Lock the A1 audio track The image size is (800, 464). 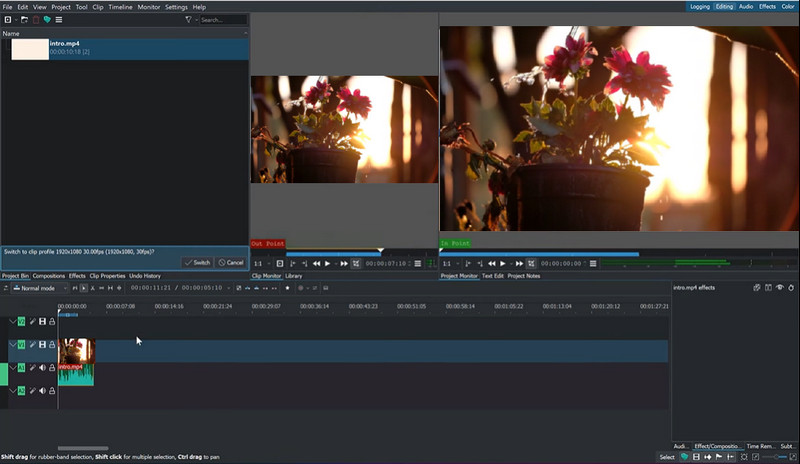click(52, 368)
